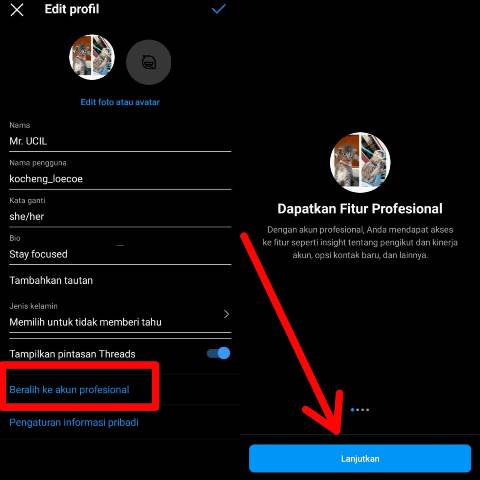Confirm profile edits with the blue checkmark
The image size is (480, 480).
[x=219, y=9]
